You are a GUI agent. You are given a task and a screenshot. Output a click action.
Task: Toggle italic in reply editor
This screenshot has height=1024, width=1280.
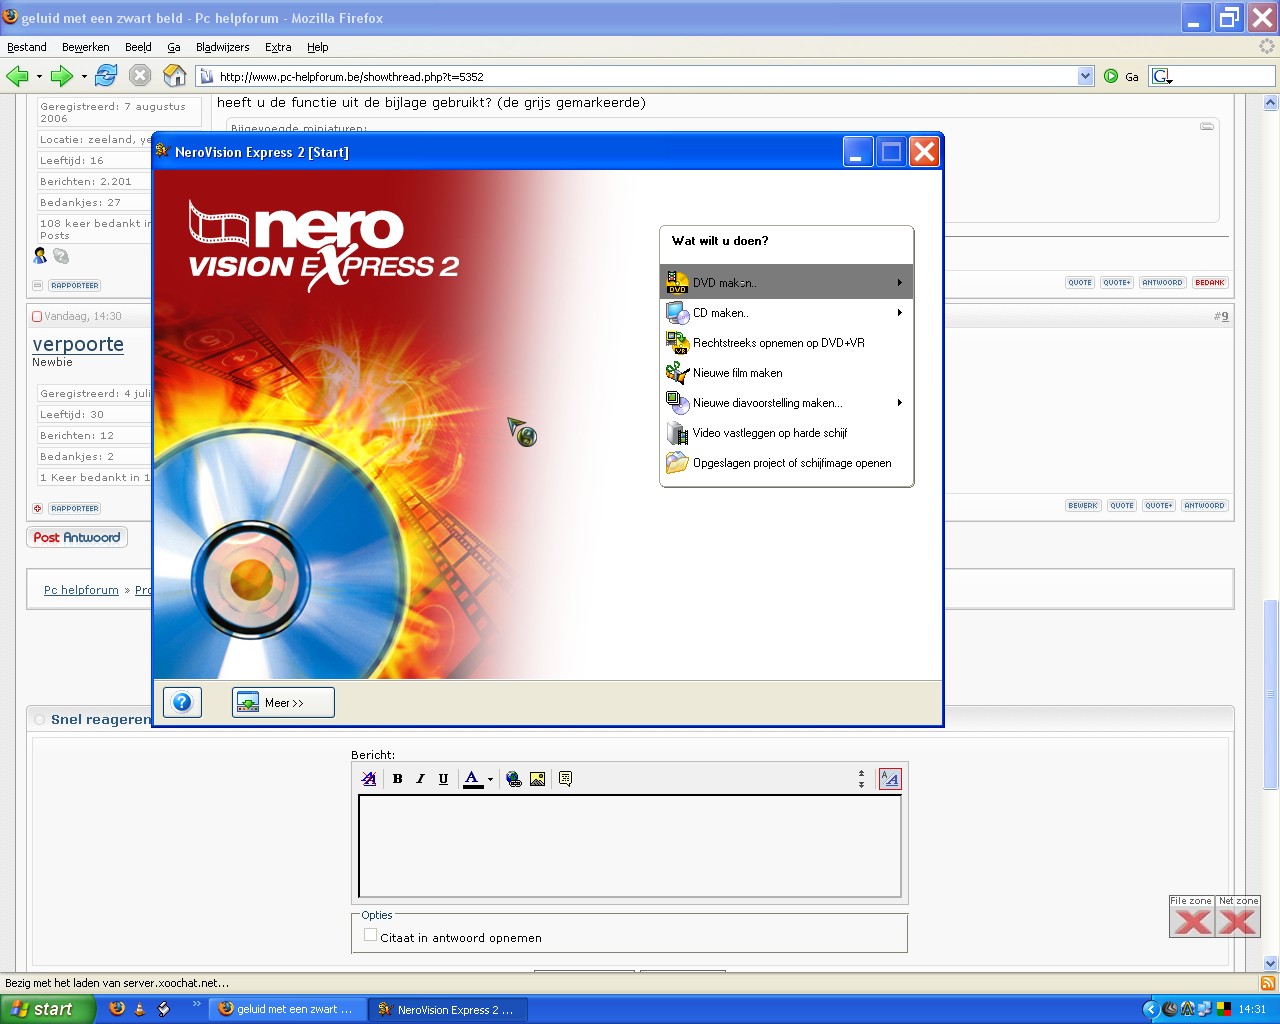point(420,779)
